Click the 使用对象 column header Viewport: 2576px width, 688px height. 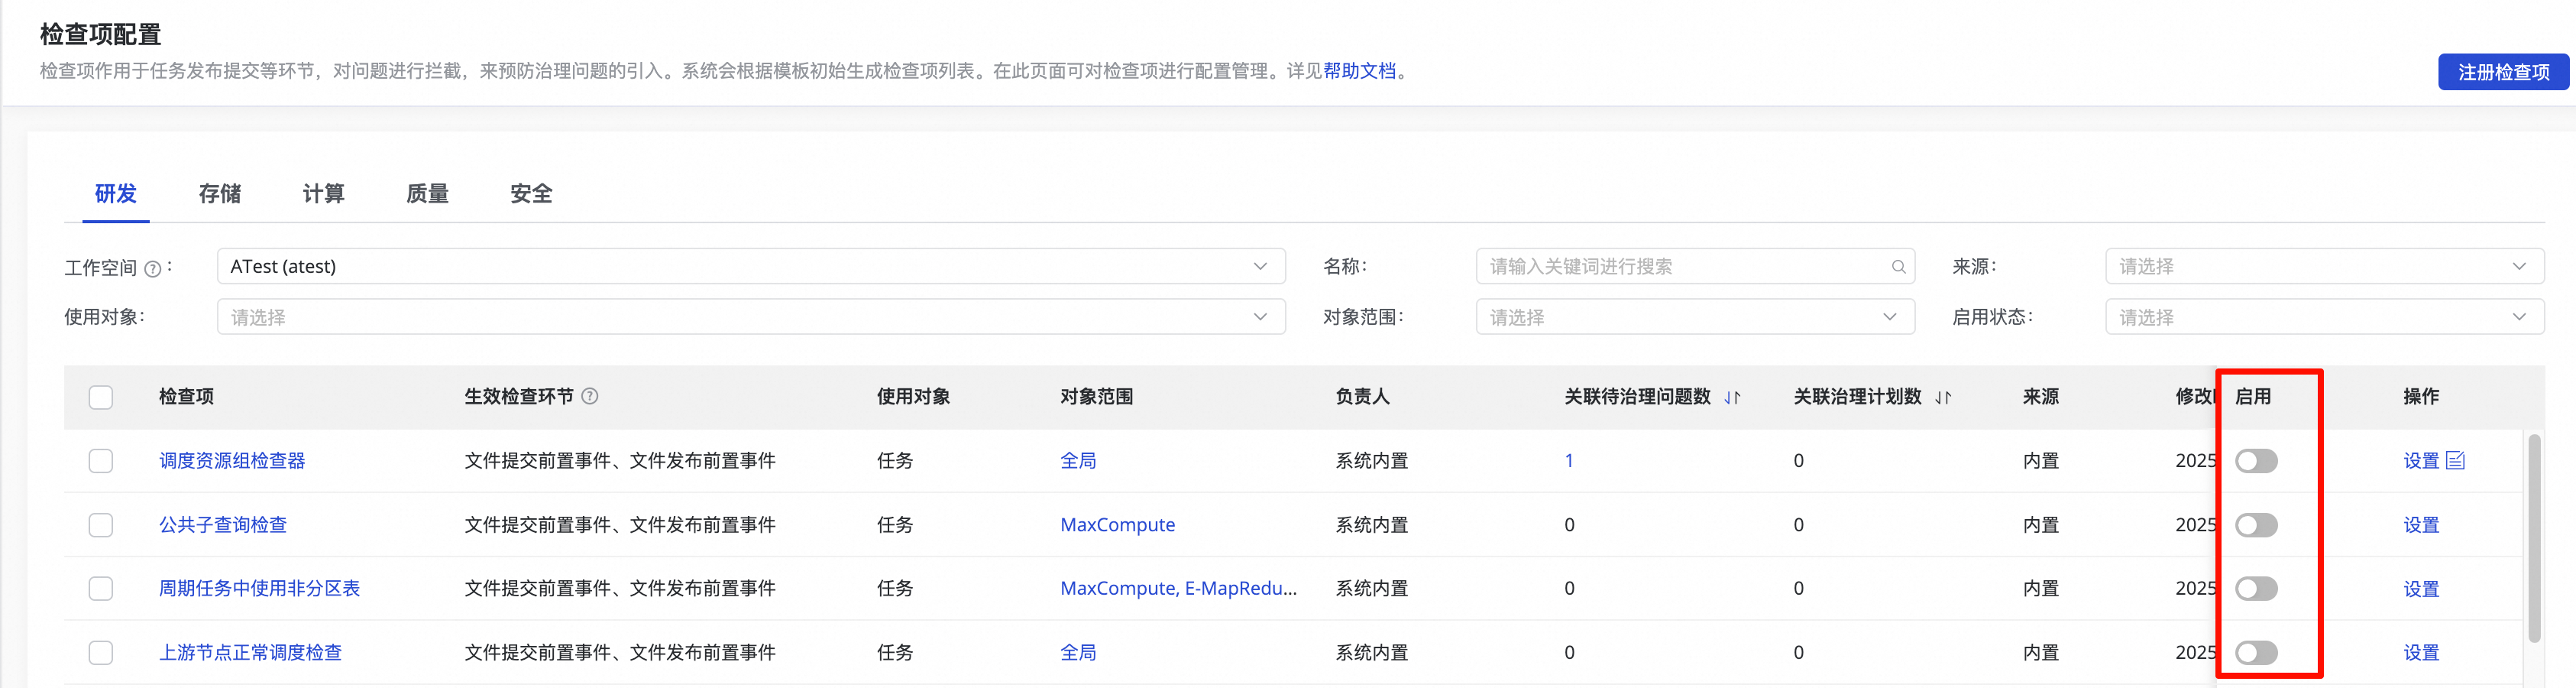[x=913, y=397]
